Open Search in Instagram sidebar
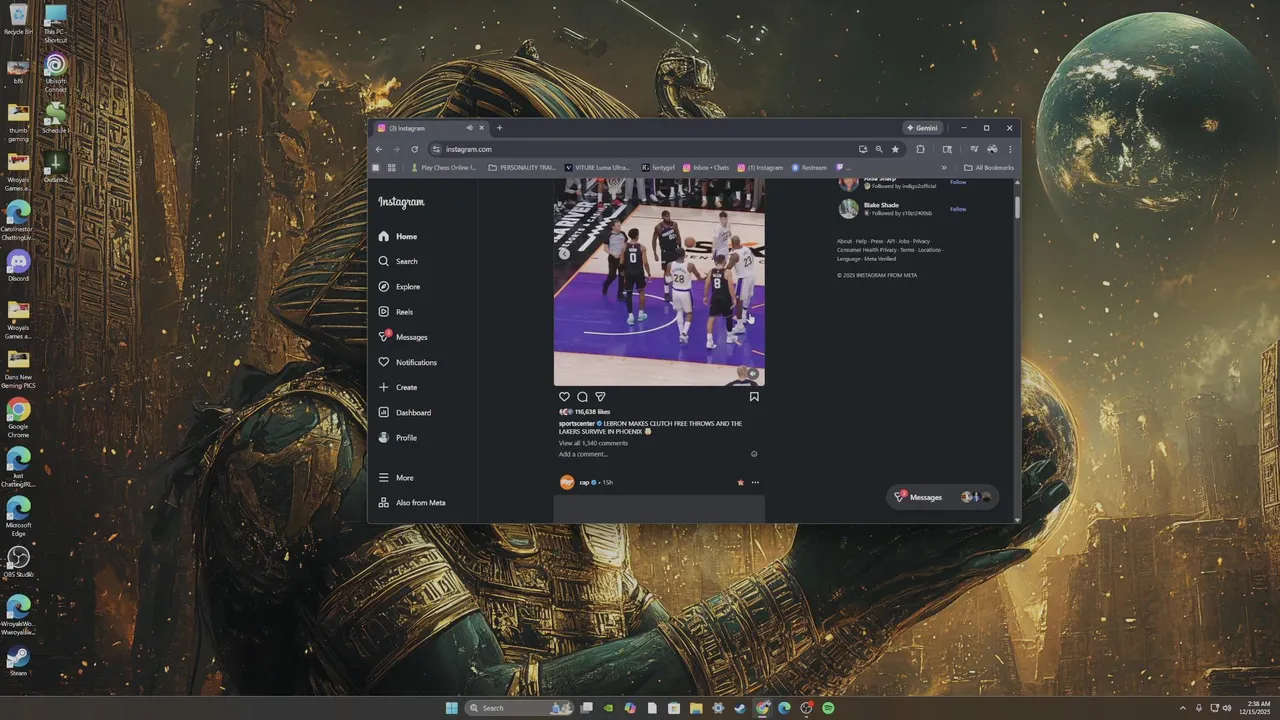Image resolution: width=1280 pixels, height=720 pixels. [x=398, y=262]
